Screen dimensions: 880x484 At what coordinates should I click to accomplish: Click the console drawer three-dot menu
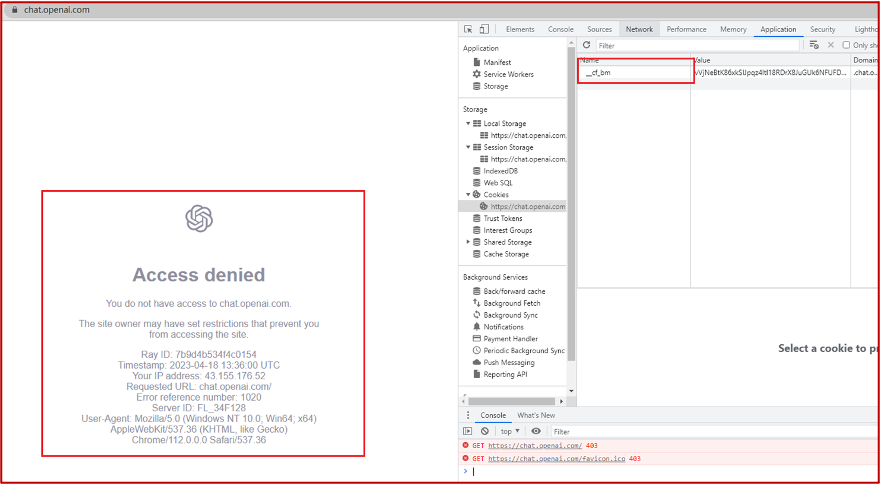468,415
